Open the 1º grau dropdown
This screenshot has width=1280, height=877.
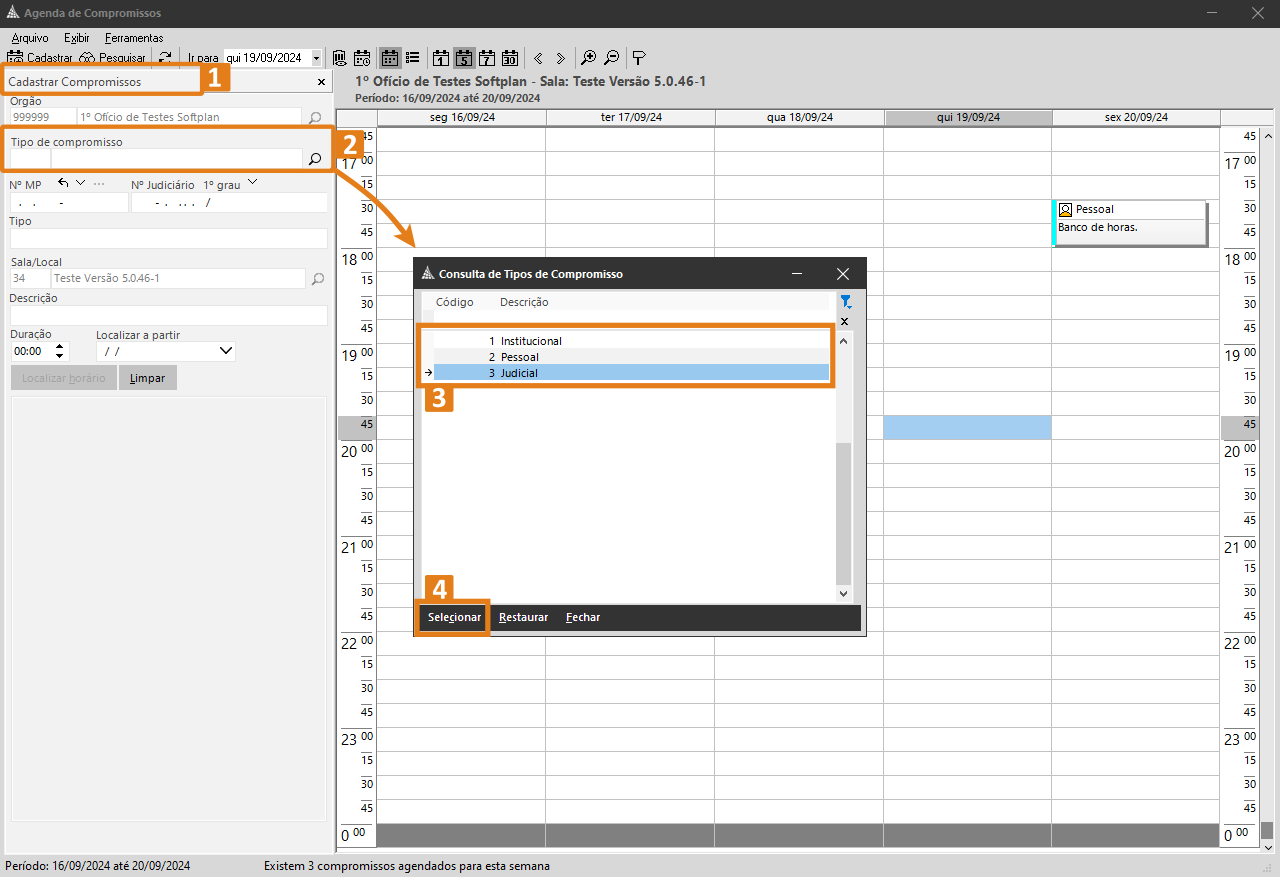pos(252,183)
